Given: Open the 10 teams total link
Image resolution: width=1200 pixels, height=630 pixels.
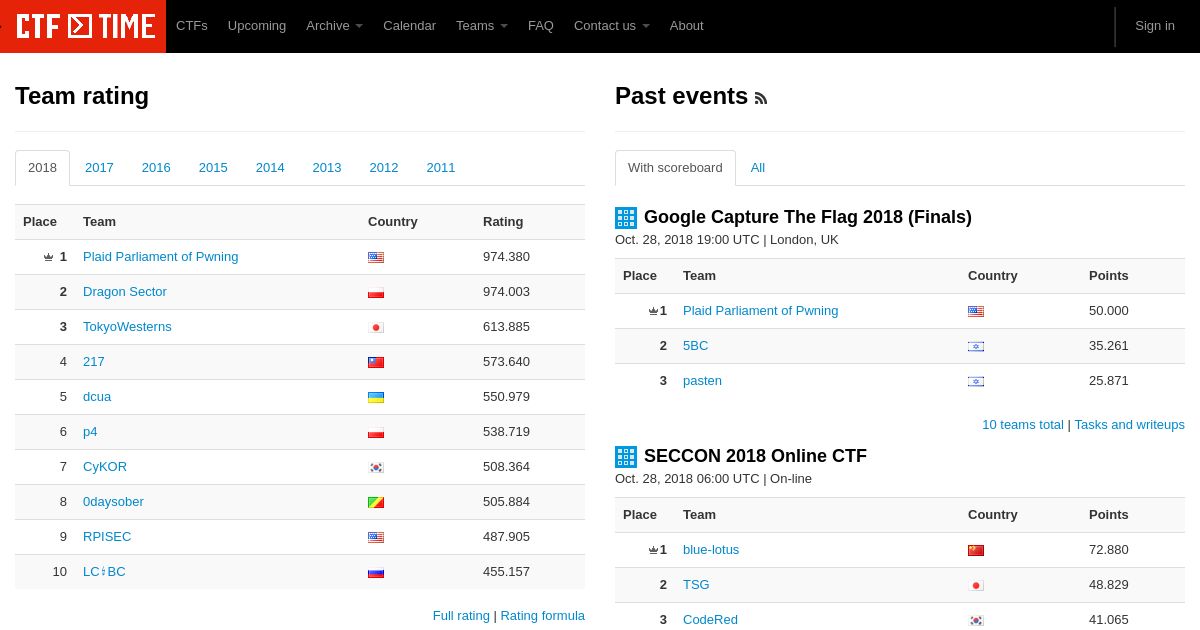Looking at the screenshot, I should [x=1023, y=425].
